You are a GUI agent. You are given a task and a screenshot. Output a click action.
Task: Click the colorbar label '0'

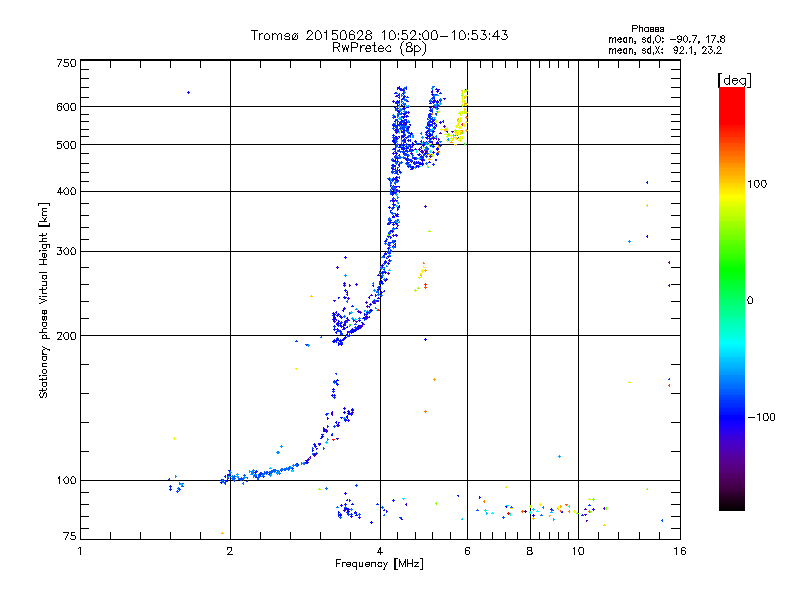click(x=750, y=301)
